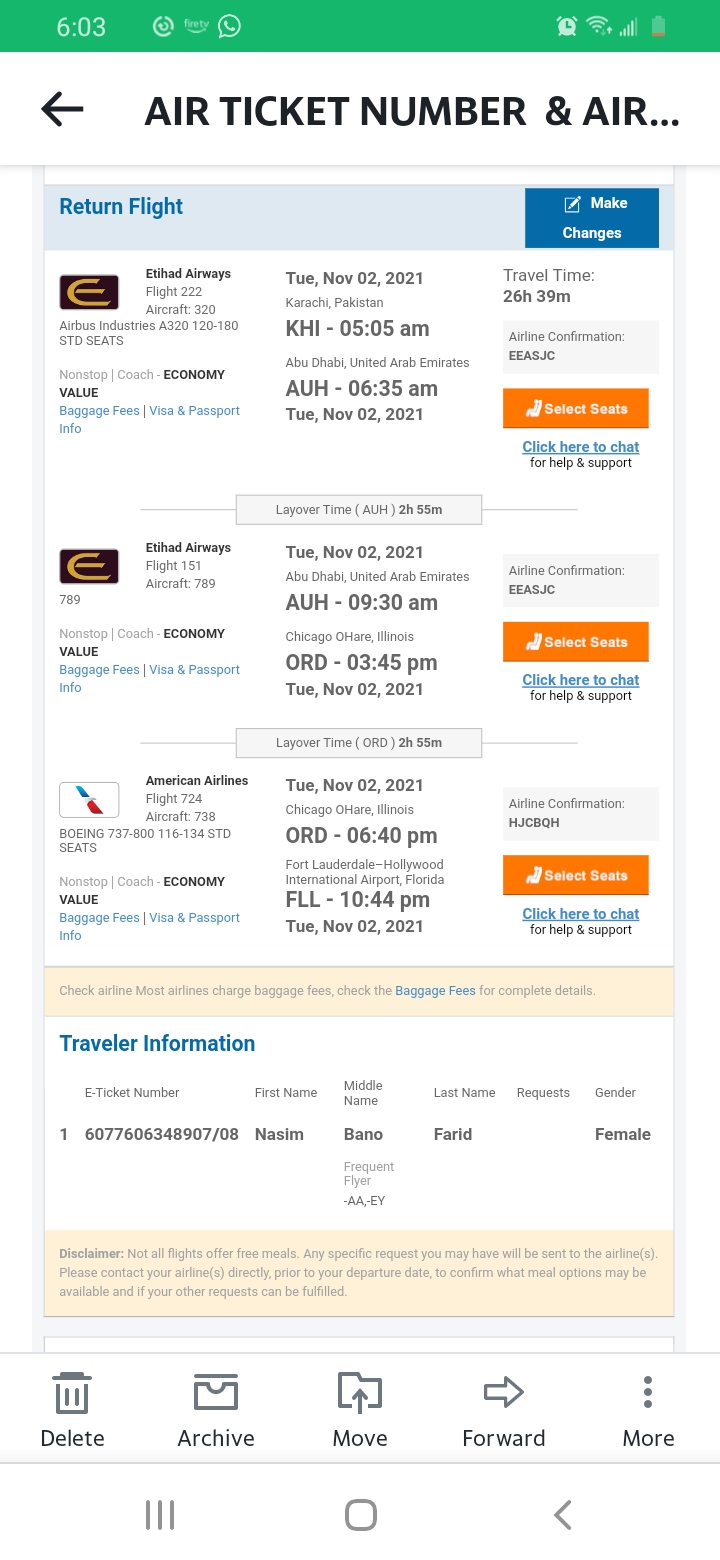This screenshot has width=720, height=1560.
Task: Select Seats for Etihad Flight 151
Action: [576, 642]
